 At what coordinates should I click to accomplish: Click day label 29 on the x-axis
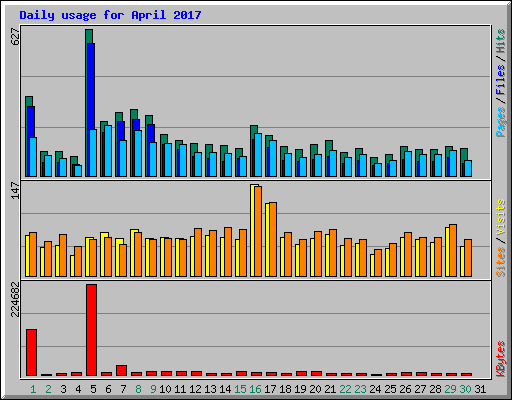[450, 389]
